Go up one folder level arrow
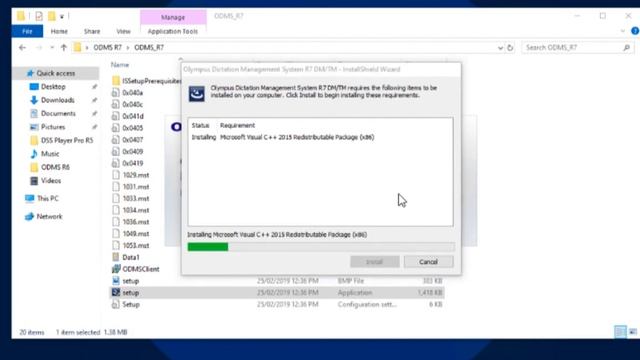Image resolution: width=640 pixels, height=360 pixels. coord(64,48)
